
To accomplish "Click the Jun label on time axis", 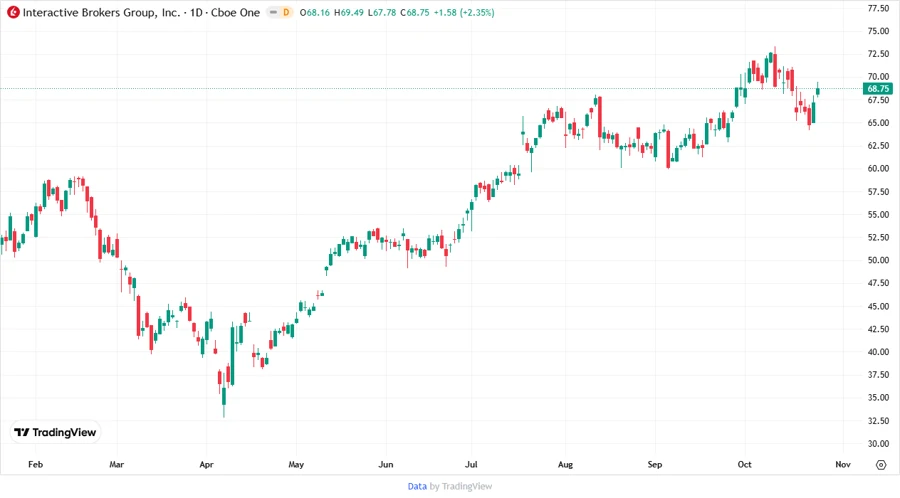I will 386,464.
